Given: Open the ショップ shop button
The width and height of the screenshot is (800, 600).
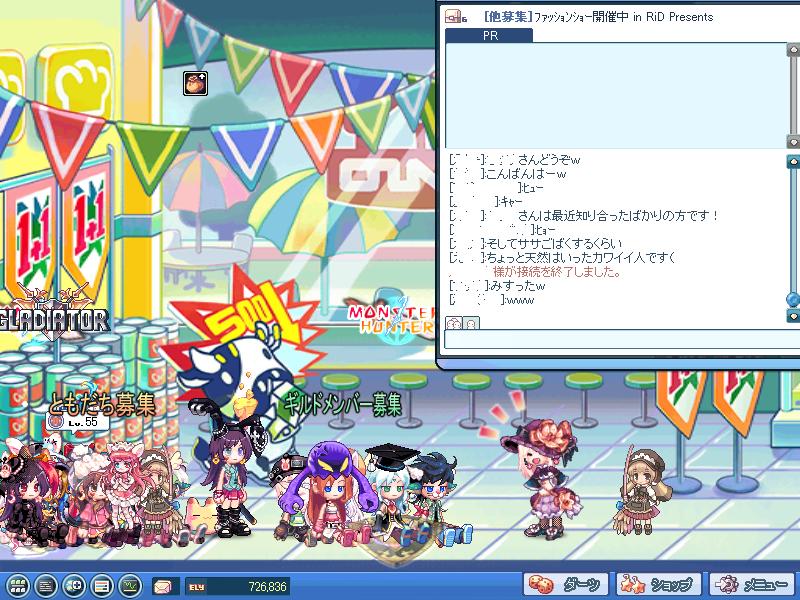Looking at the screenshot, I should coord(659,585).
